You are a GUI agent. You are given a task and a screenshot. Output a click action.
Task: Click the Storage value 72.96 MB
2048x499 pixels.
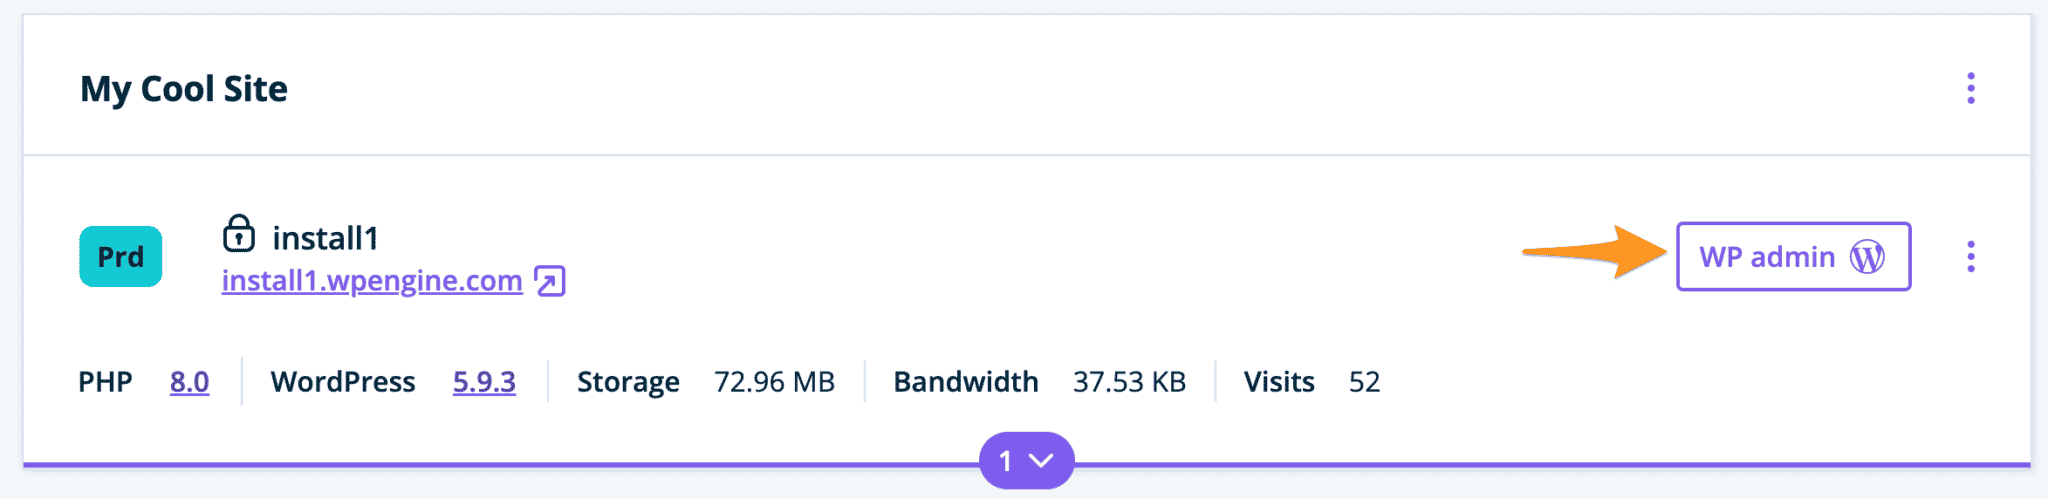coord(774,382)
